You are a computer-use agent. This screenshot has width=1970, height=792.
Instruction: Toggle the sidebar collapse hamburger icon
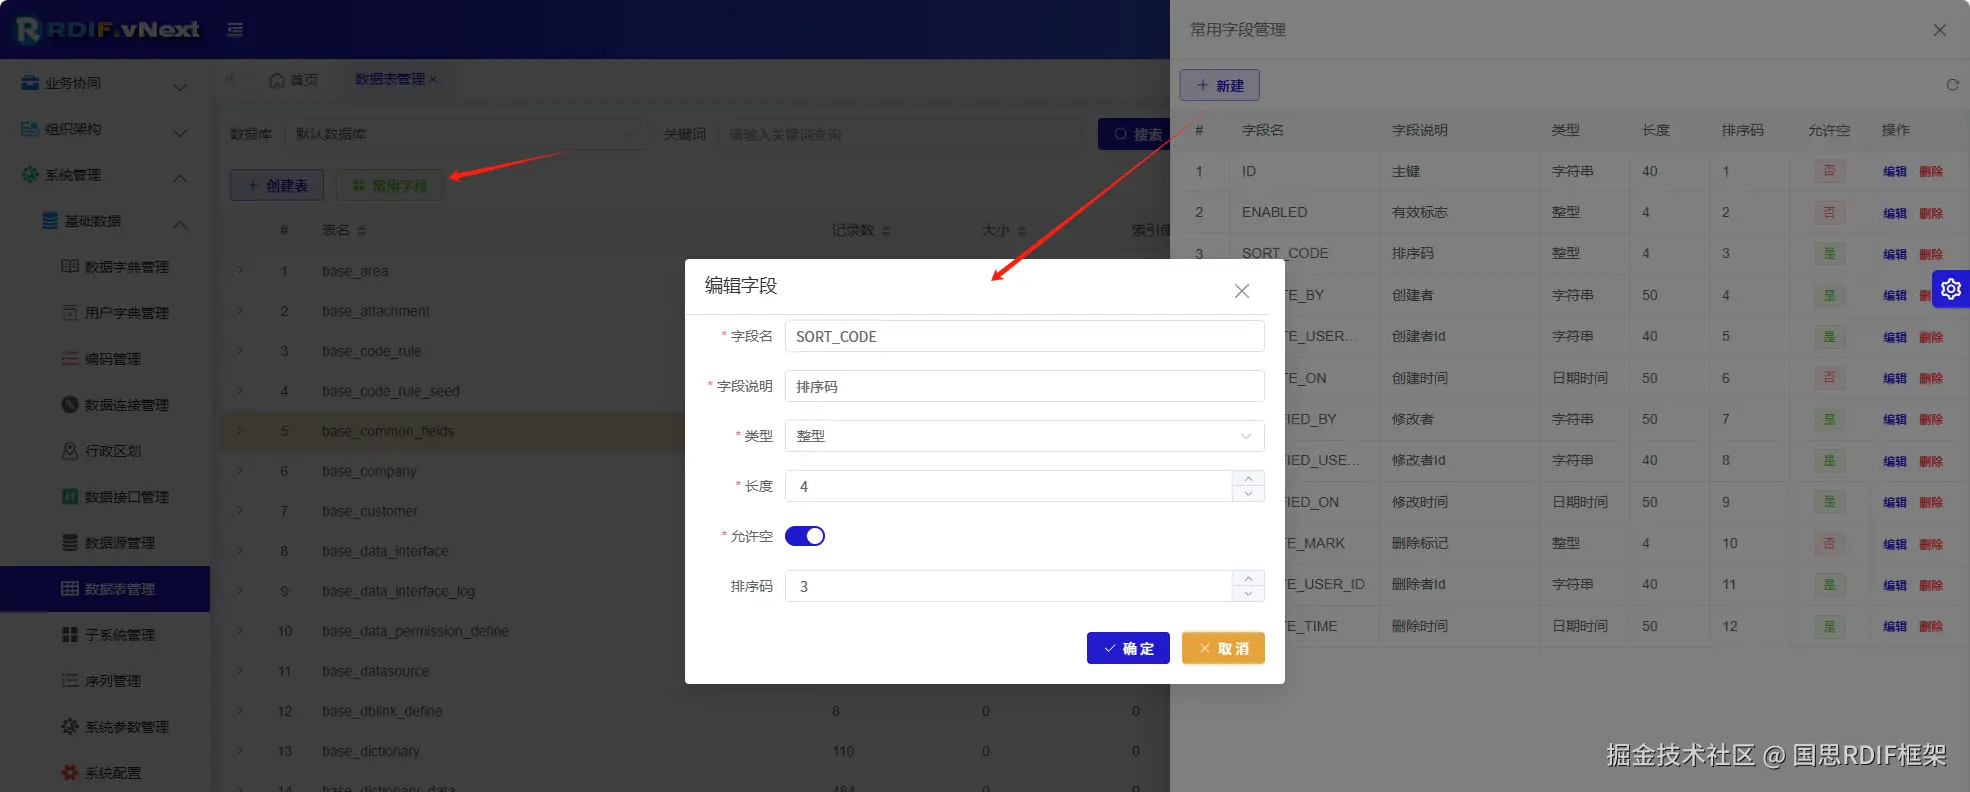click(x=235, y=30)
